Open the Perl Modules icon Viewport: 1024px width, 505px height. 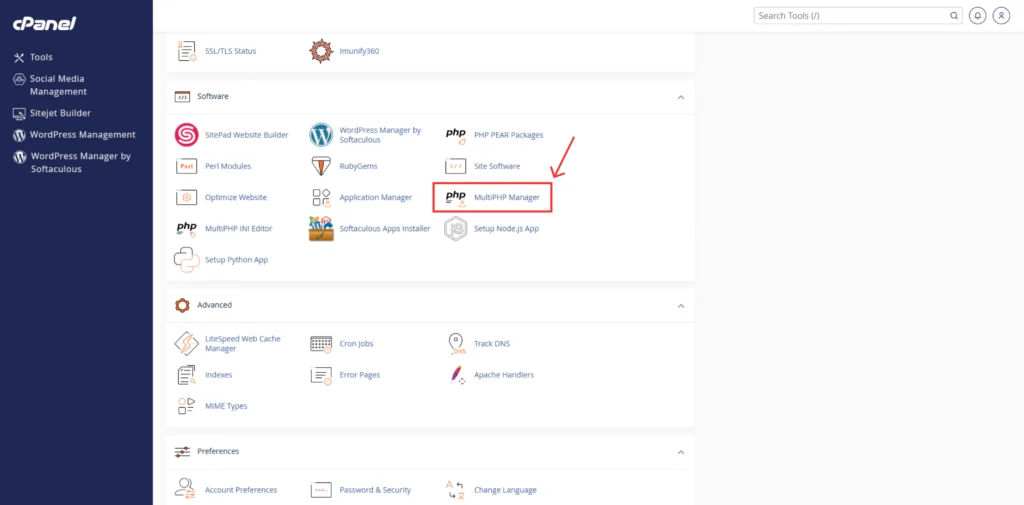(x=187, y=167)
